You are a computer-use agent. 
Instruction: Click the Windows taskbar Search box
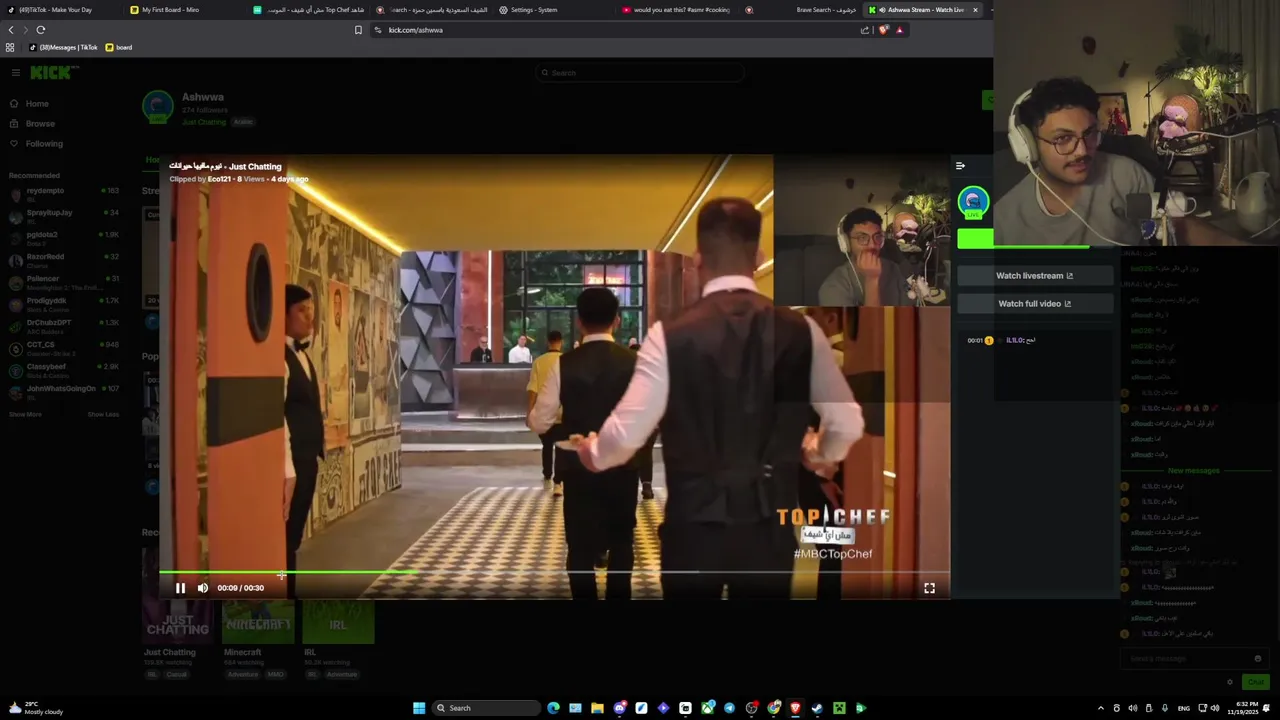pos(486,708)
